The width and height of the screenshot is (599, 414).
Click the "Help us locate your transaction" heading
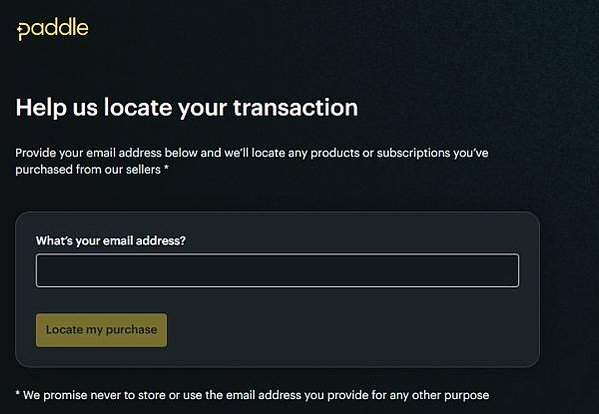click(x=187, y=108)
